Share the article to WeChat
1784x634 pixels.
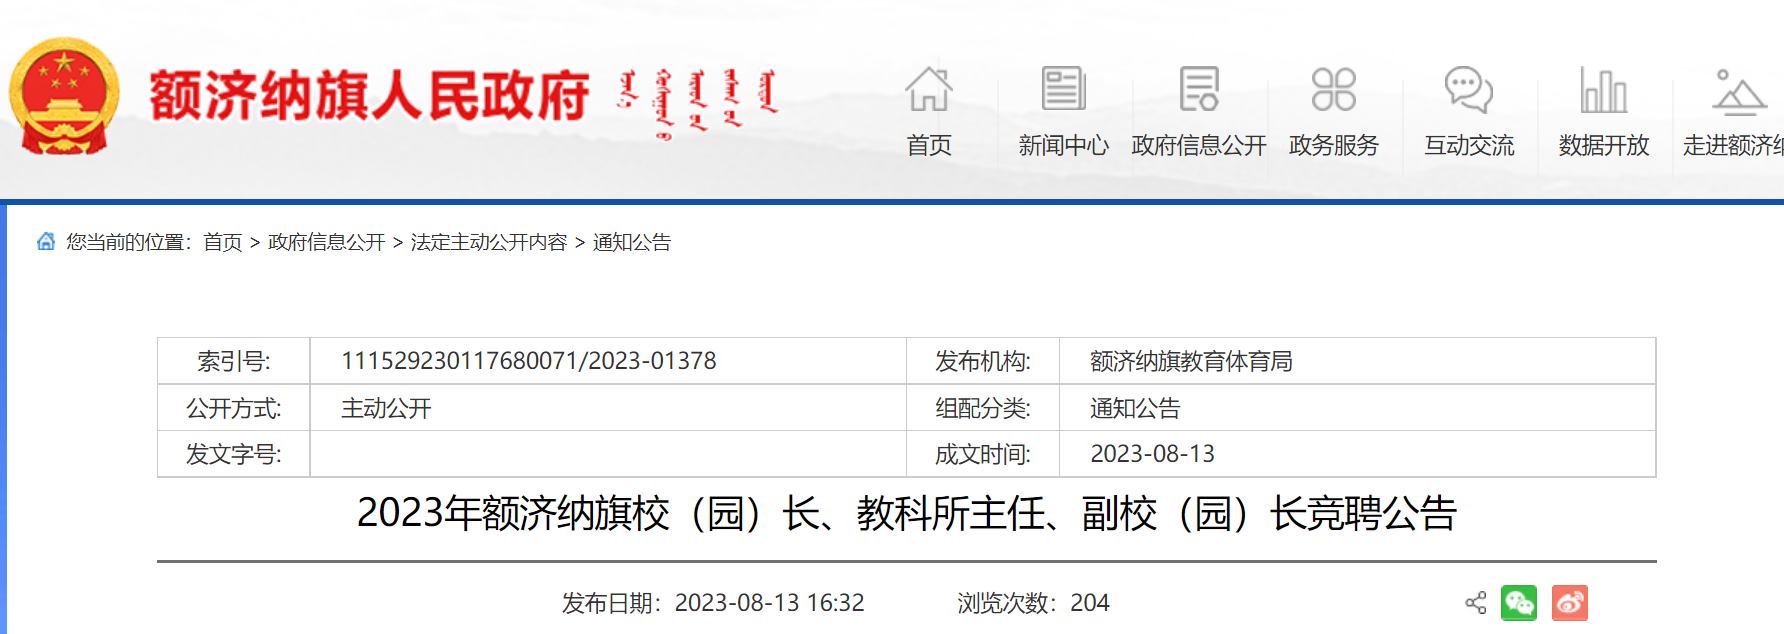[x=1519, y=603]
